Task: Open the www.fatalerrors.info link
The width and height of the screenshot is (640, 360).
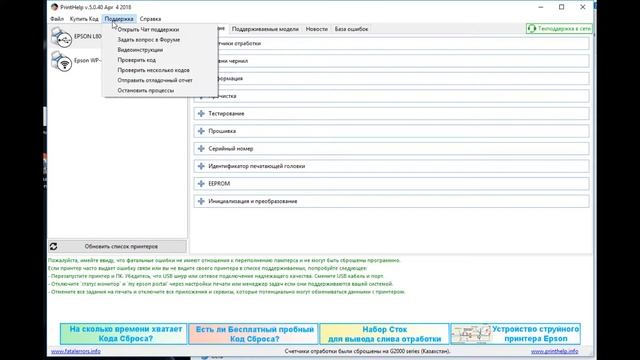Action: tap(76, 351)
